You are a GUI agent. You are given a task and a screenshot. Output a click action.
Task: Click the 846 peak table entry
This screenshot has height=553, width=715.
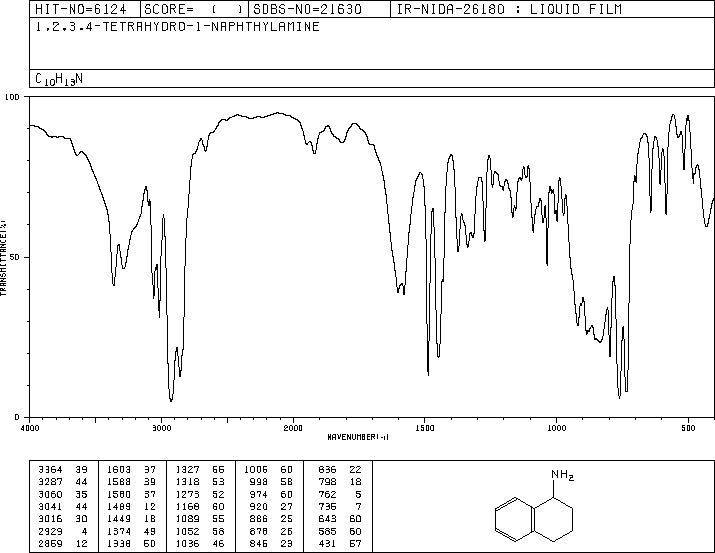click(271, 543)
